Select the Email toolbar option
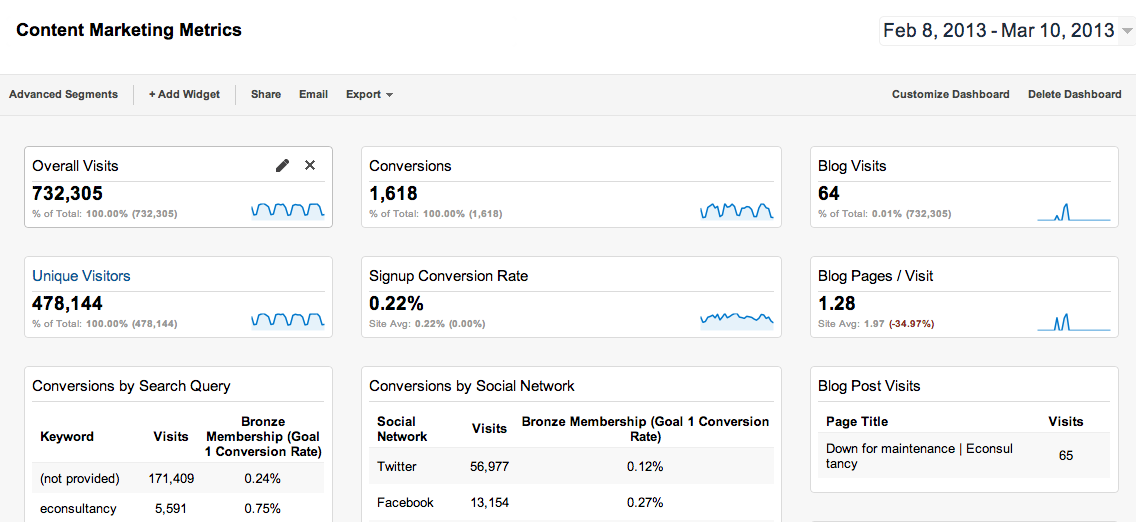Screen dimensions: 1136x522 pyautogui.click(x=313, y=94)
